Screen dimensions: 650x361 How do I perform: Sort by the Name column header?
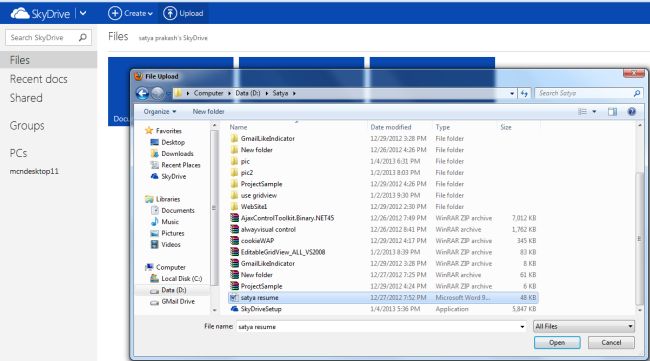coord(238,127)
